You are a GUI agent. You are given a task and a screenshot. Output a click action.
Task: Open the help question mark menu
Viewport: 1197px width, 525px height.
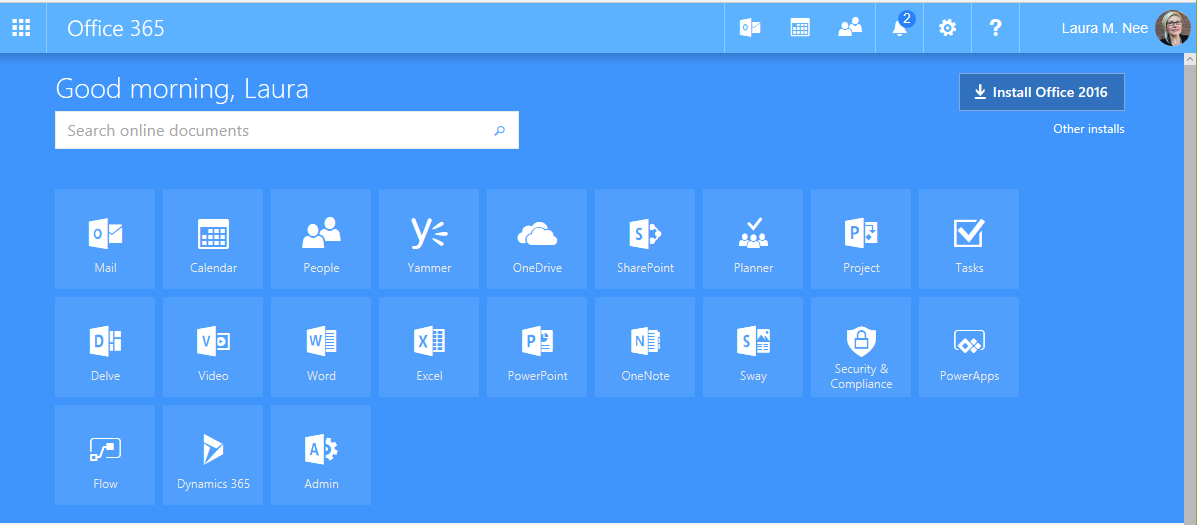(995, 28)
